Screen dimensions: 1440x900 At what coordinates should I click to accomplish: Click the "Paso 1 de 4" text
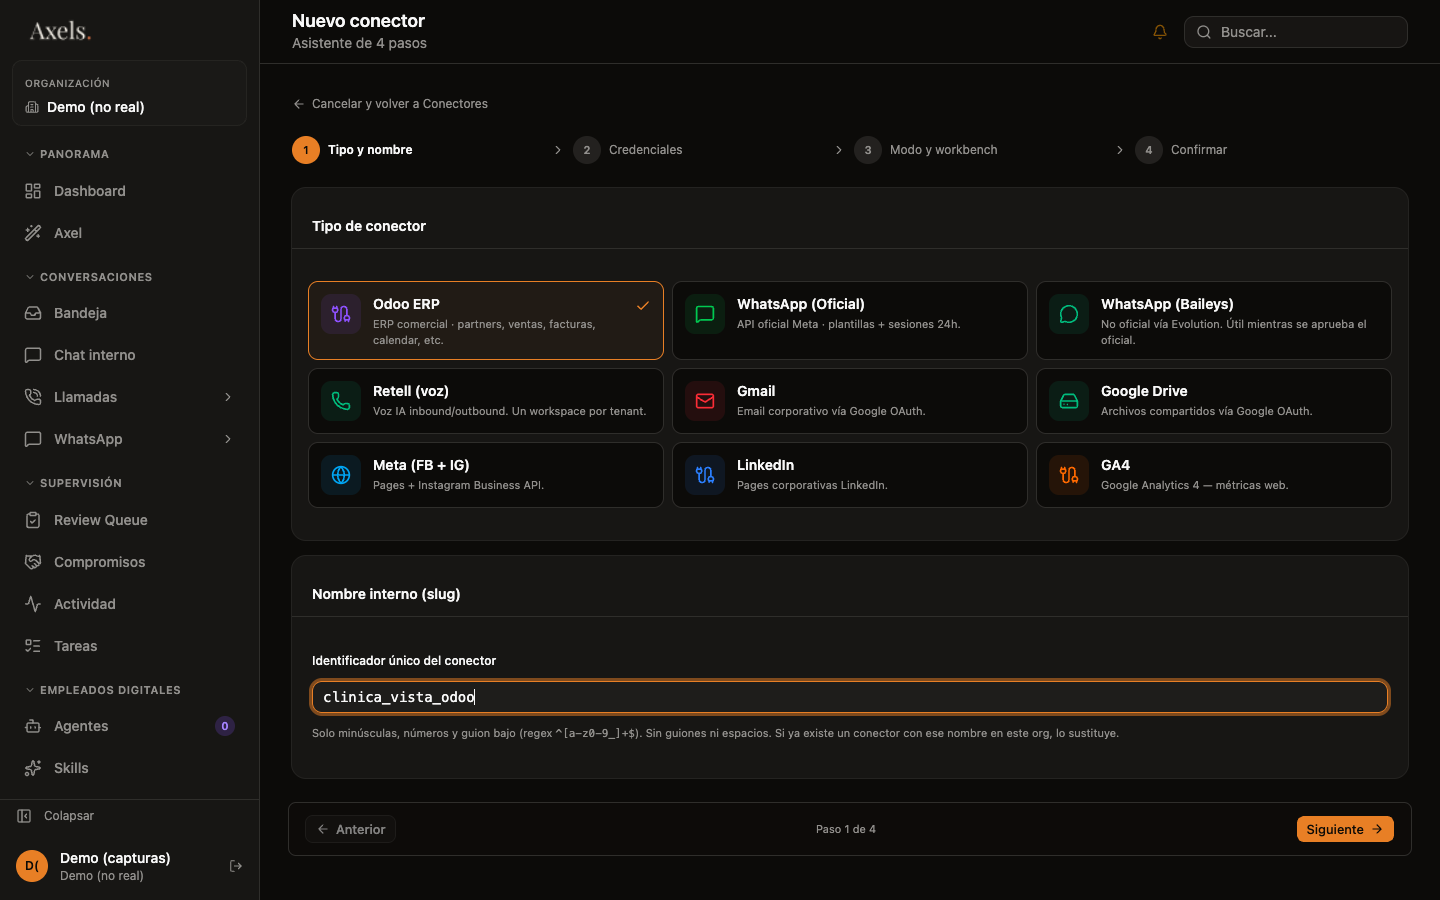(846, 829)
